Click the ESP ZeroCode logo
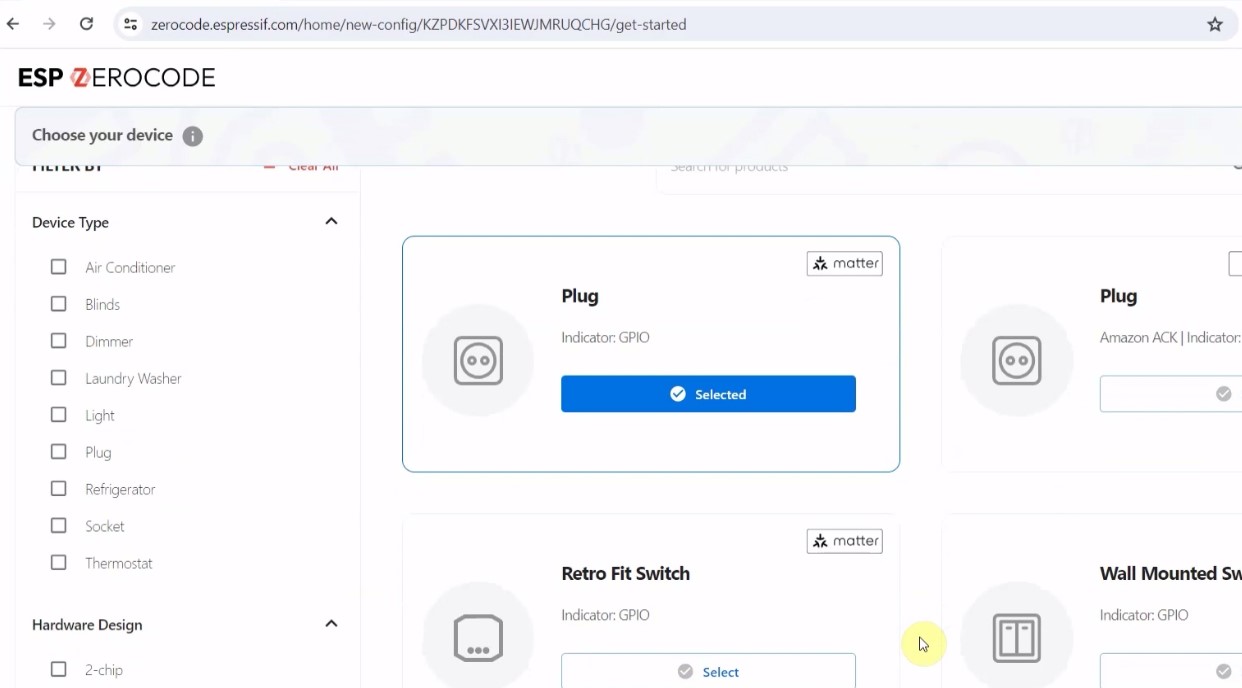Viewport: 1242px width, 688px height. [115, 77]
